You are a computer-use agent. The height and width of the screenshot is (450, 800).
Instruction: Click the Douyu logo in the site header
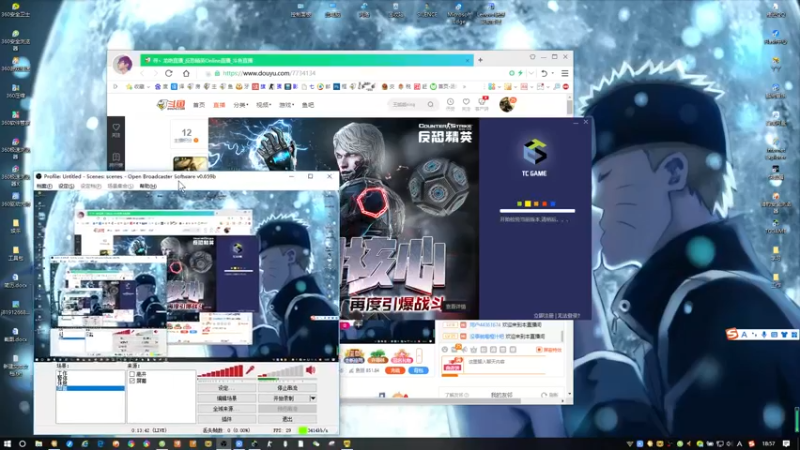tap(171, 105)
